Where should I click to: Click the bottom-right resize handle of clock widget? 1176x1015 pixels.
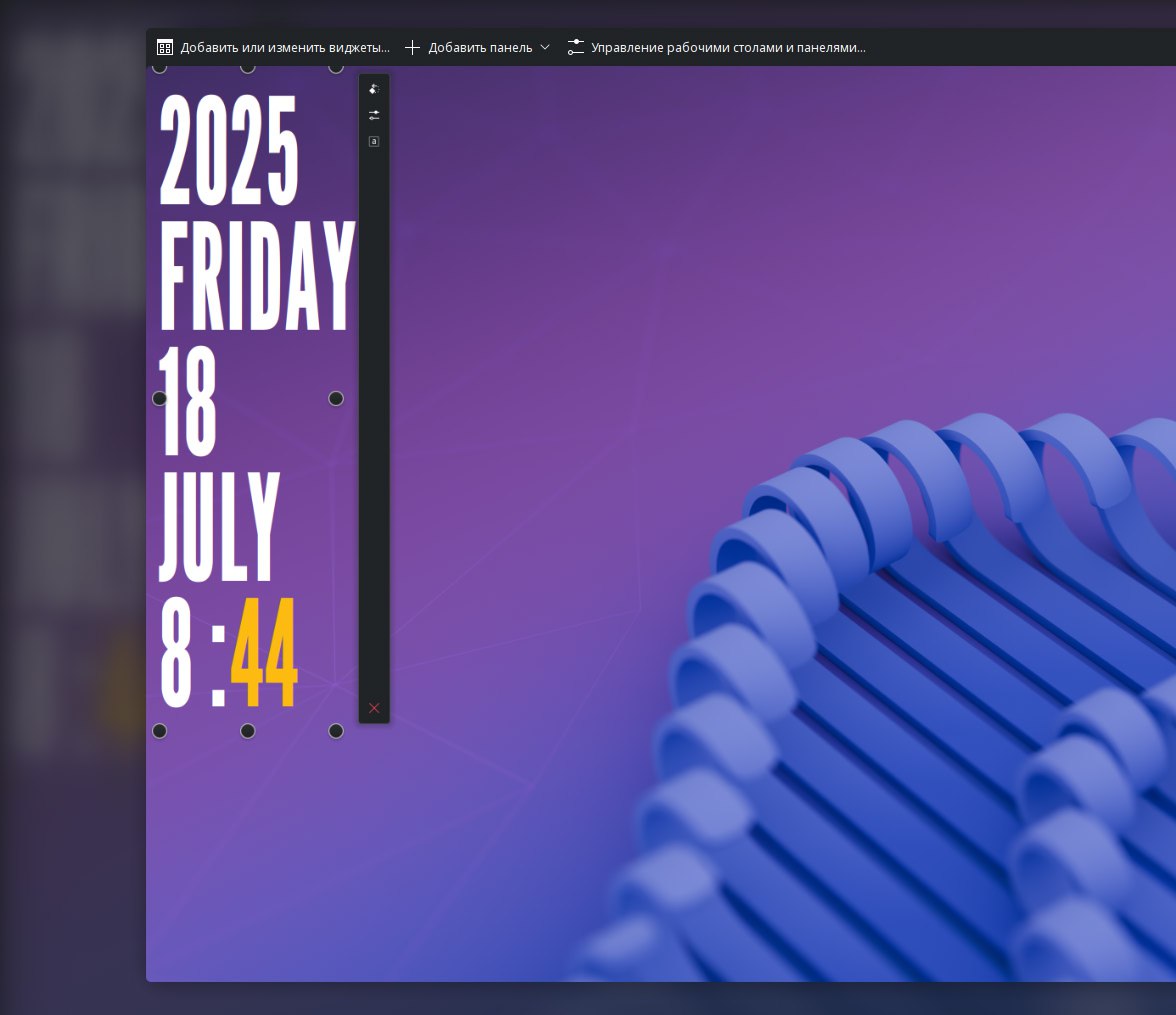click(x=336, y=731)
